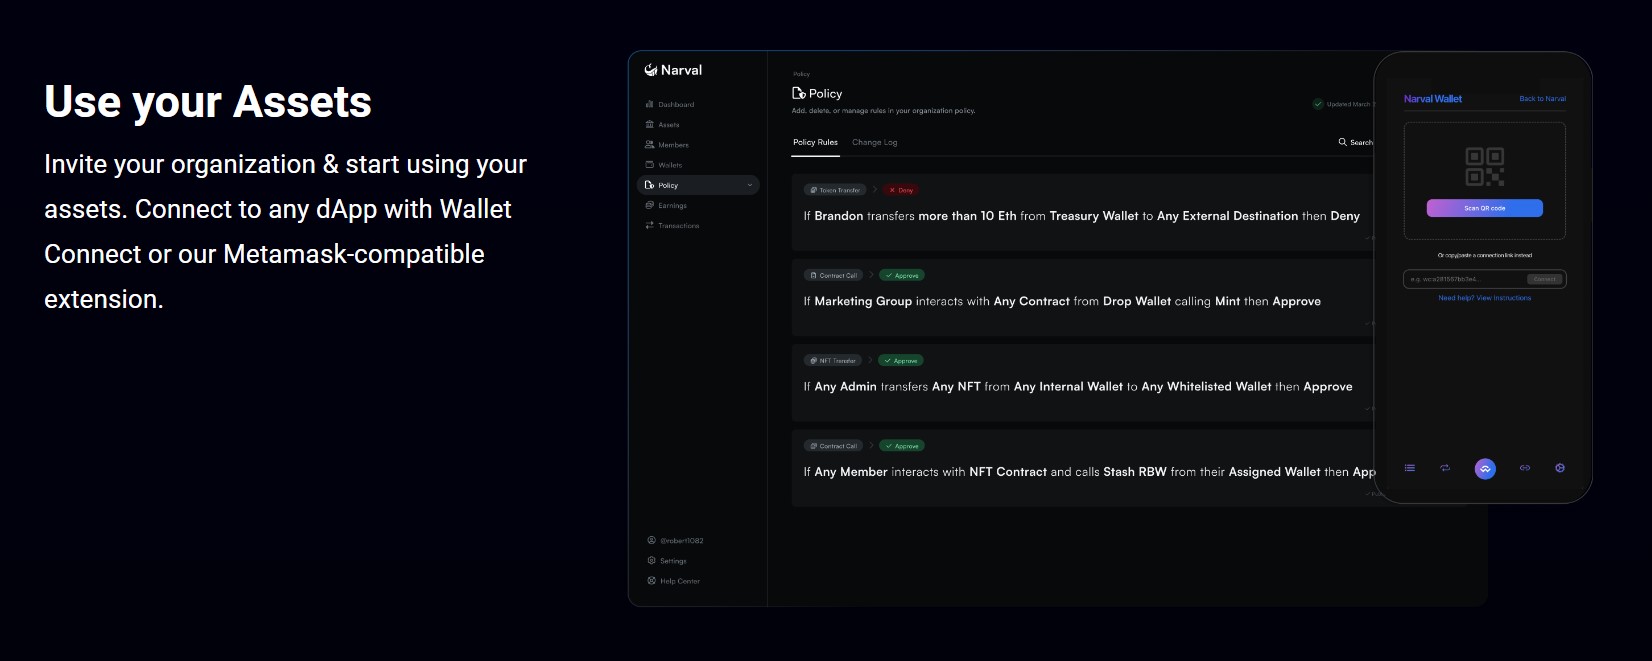Tap the link icon in wallet bottom bar
Screen dimensions: 1652x661
tap(1525, 468)
